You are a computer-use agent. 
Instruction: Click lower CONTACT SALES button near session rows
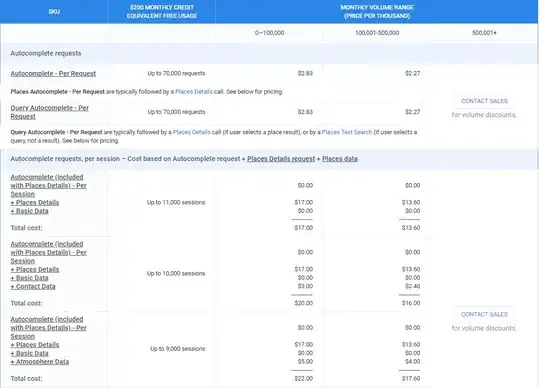(x=484, y=314)
